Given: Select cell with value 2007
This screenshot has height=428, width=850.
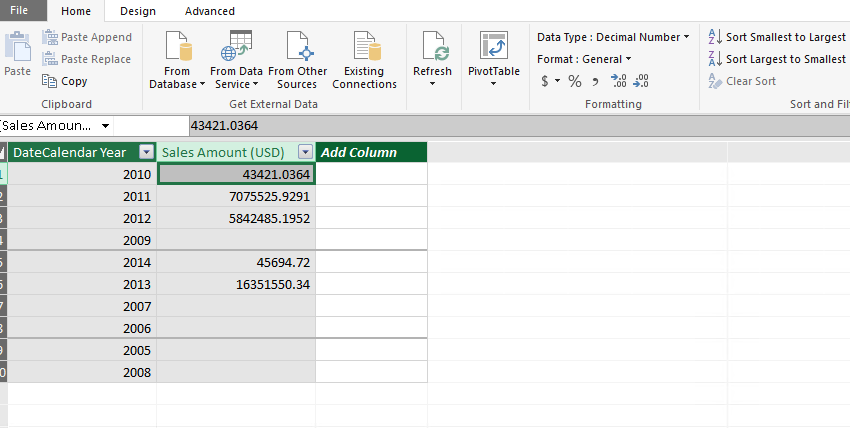Looking at the screenshot, I should (x=82, y=307).
